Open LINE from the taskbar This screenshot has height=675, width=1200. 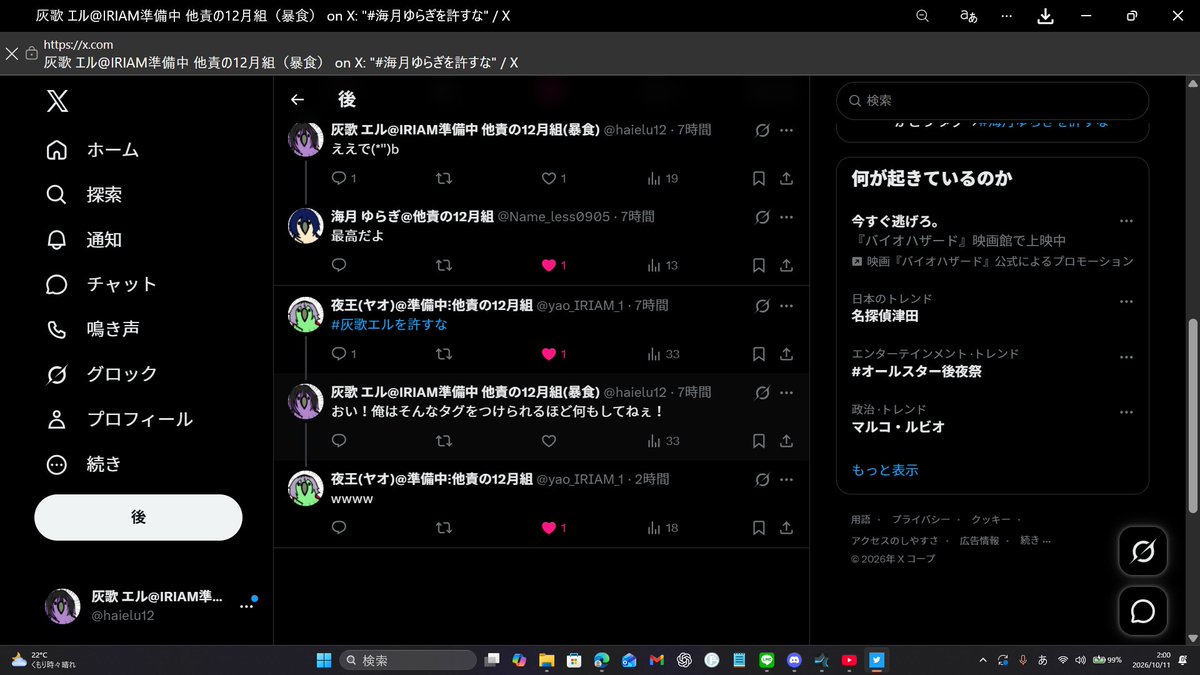pos(767,660)
